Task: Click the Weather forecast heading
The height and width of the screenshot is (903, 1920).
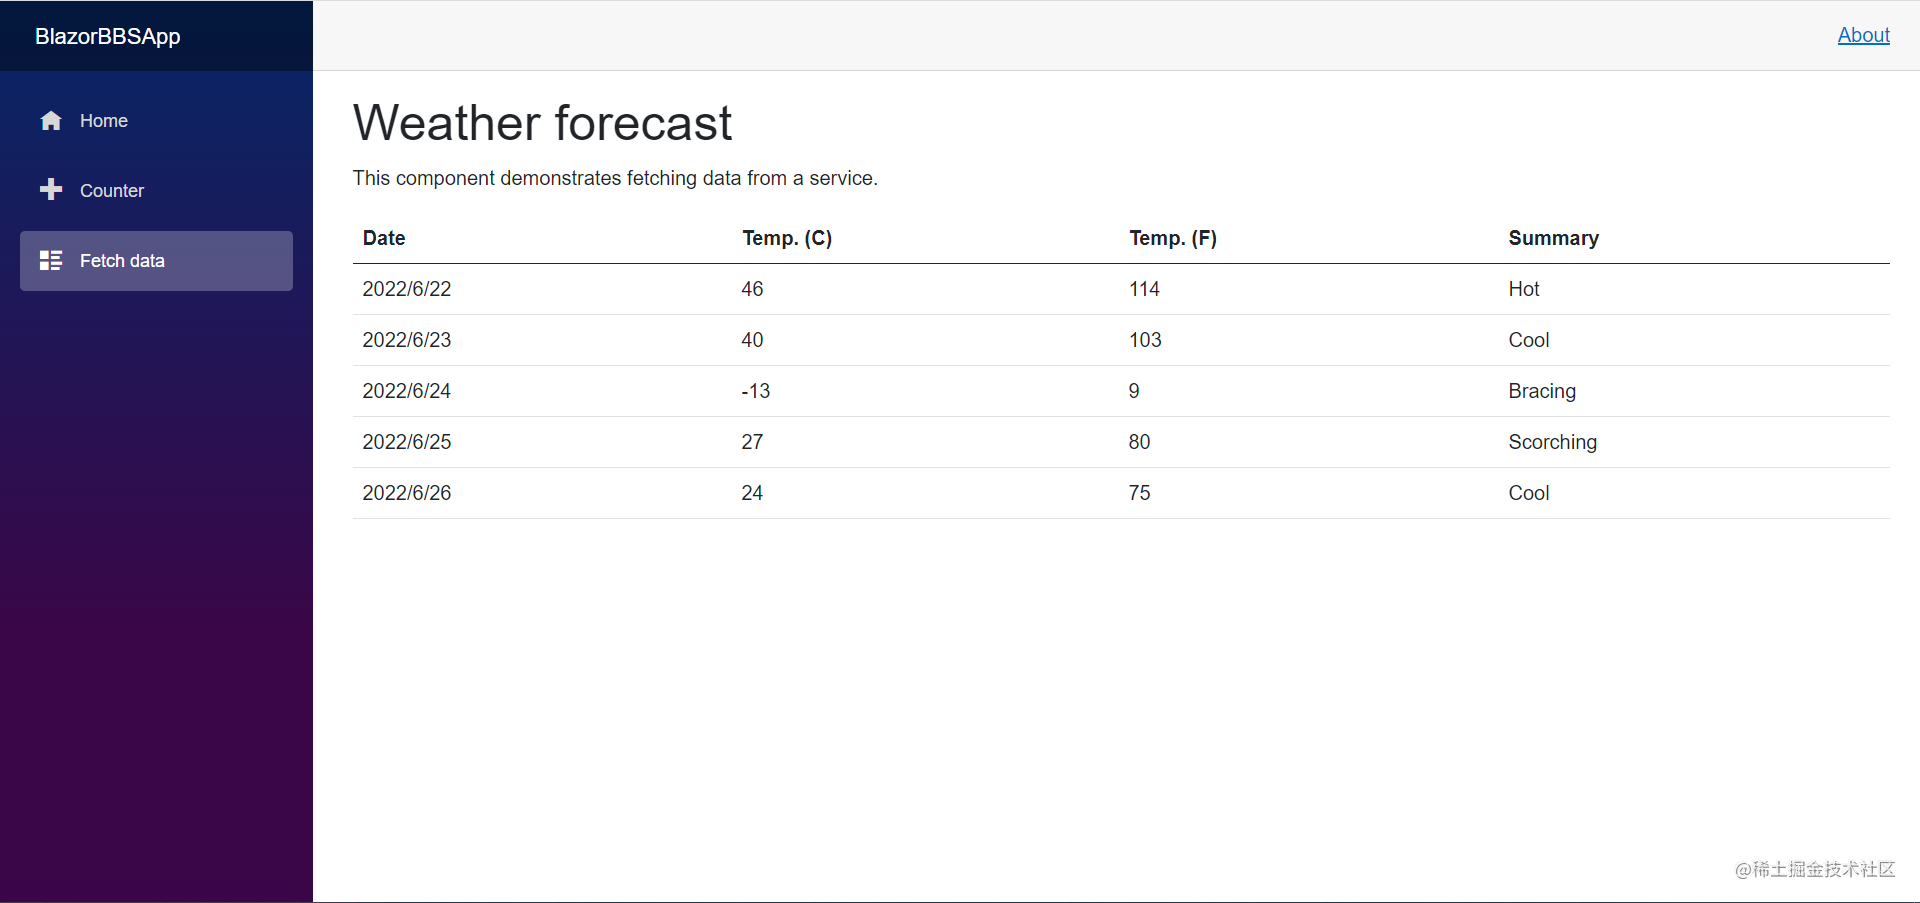Action: coord(542,123)
